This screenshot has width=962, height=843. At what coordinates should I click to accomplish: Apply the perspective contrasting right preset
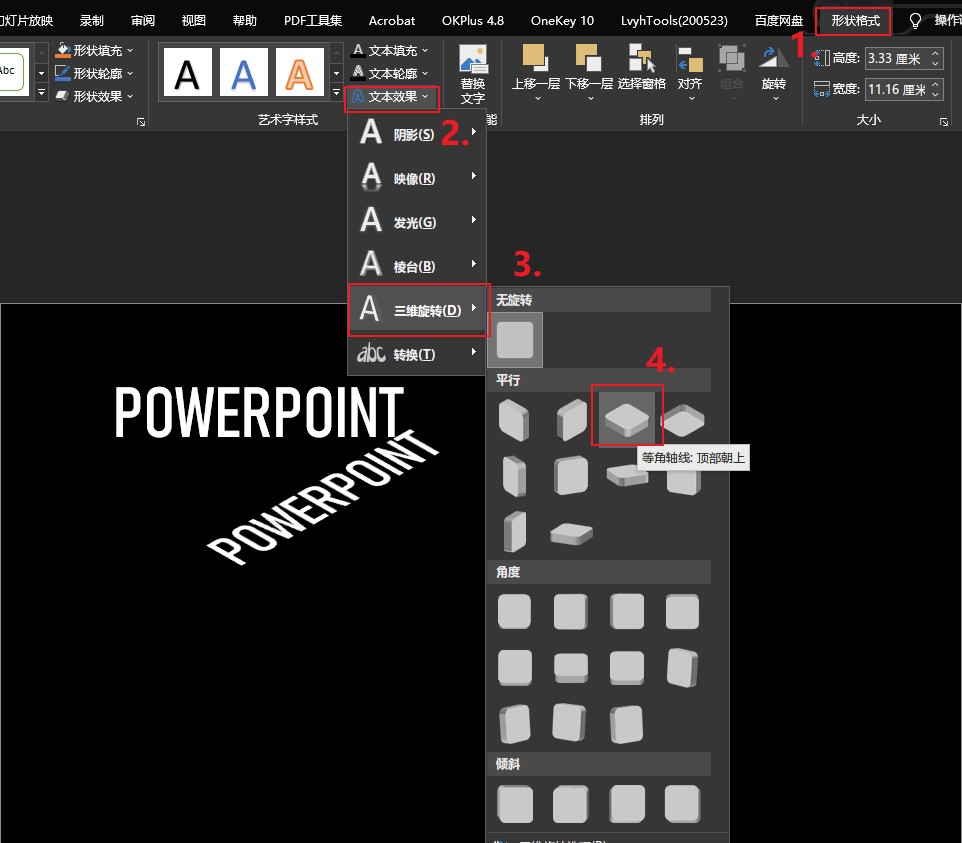[x=514, y=724]
